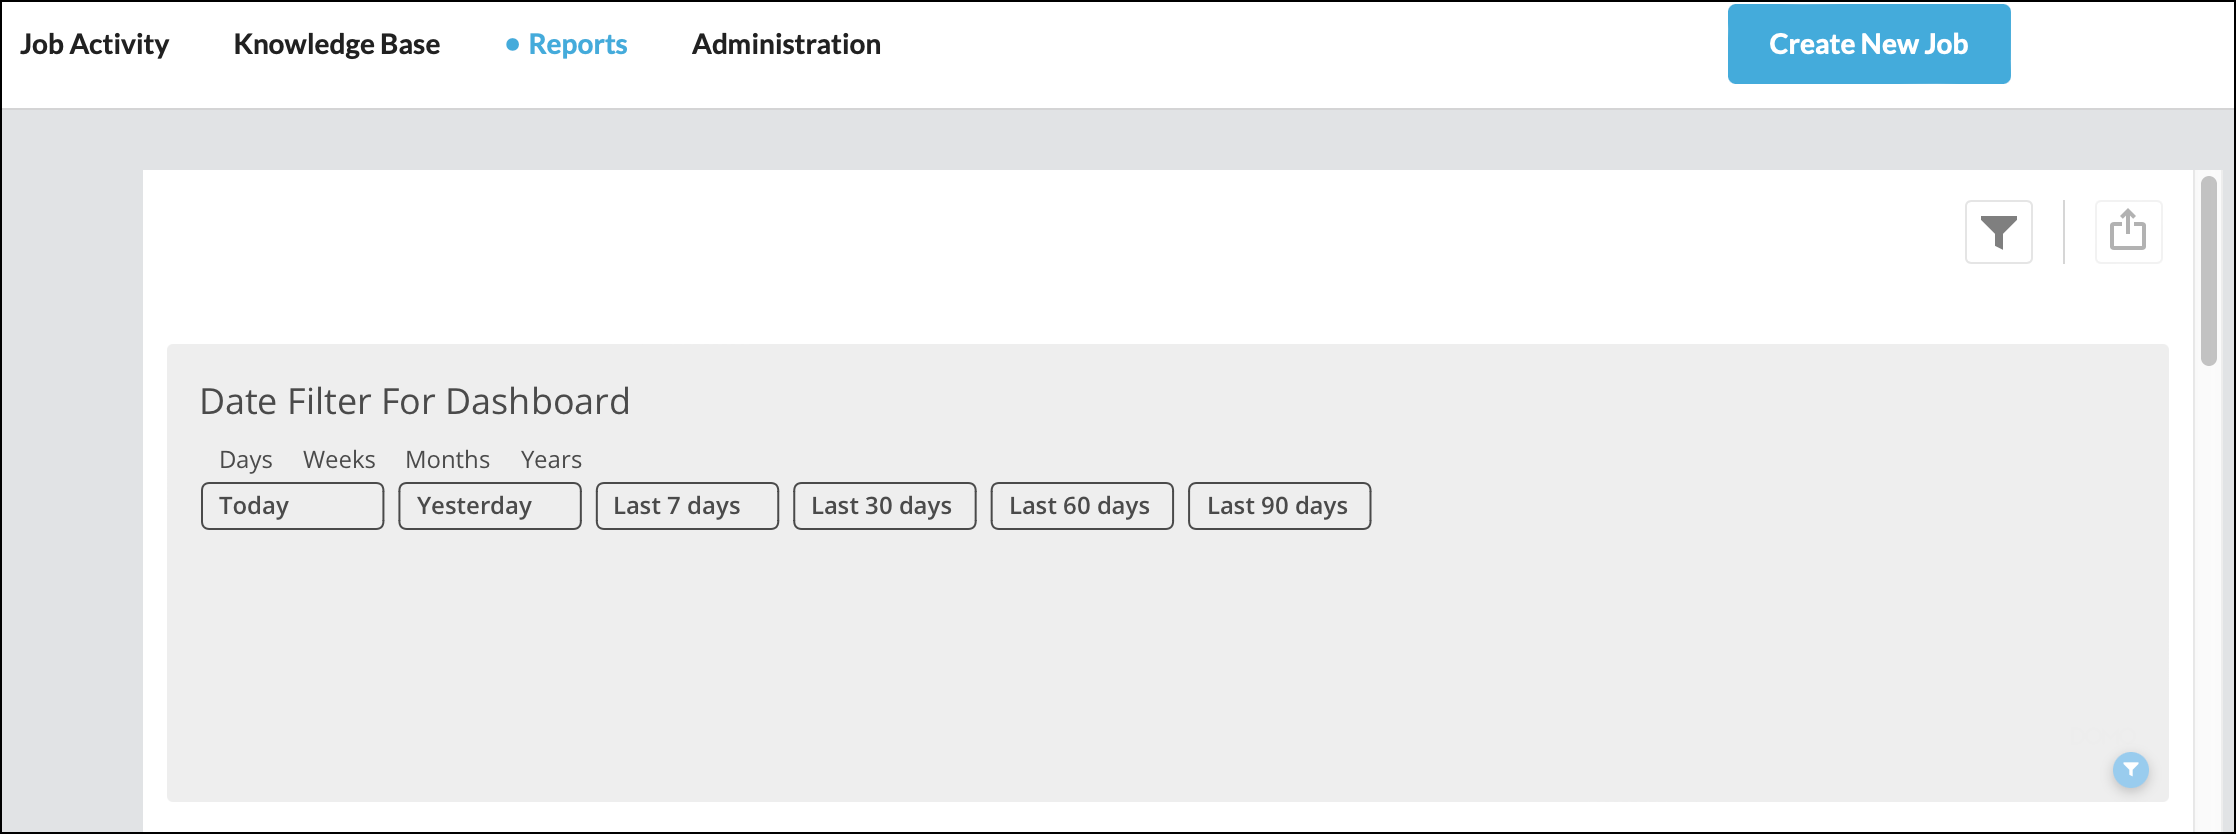Click the export share icon
The image size is (2236, 834).
tap(2128, 232)
